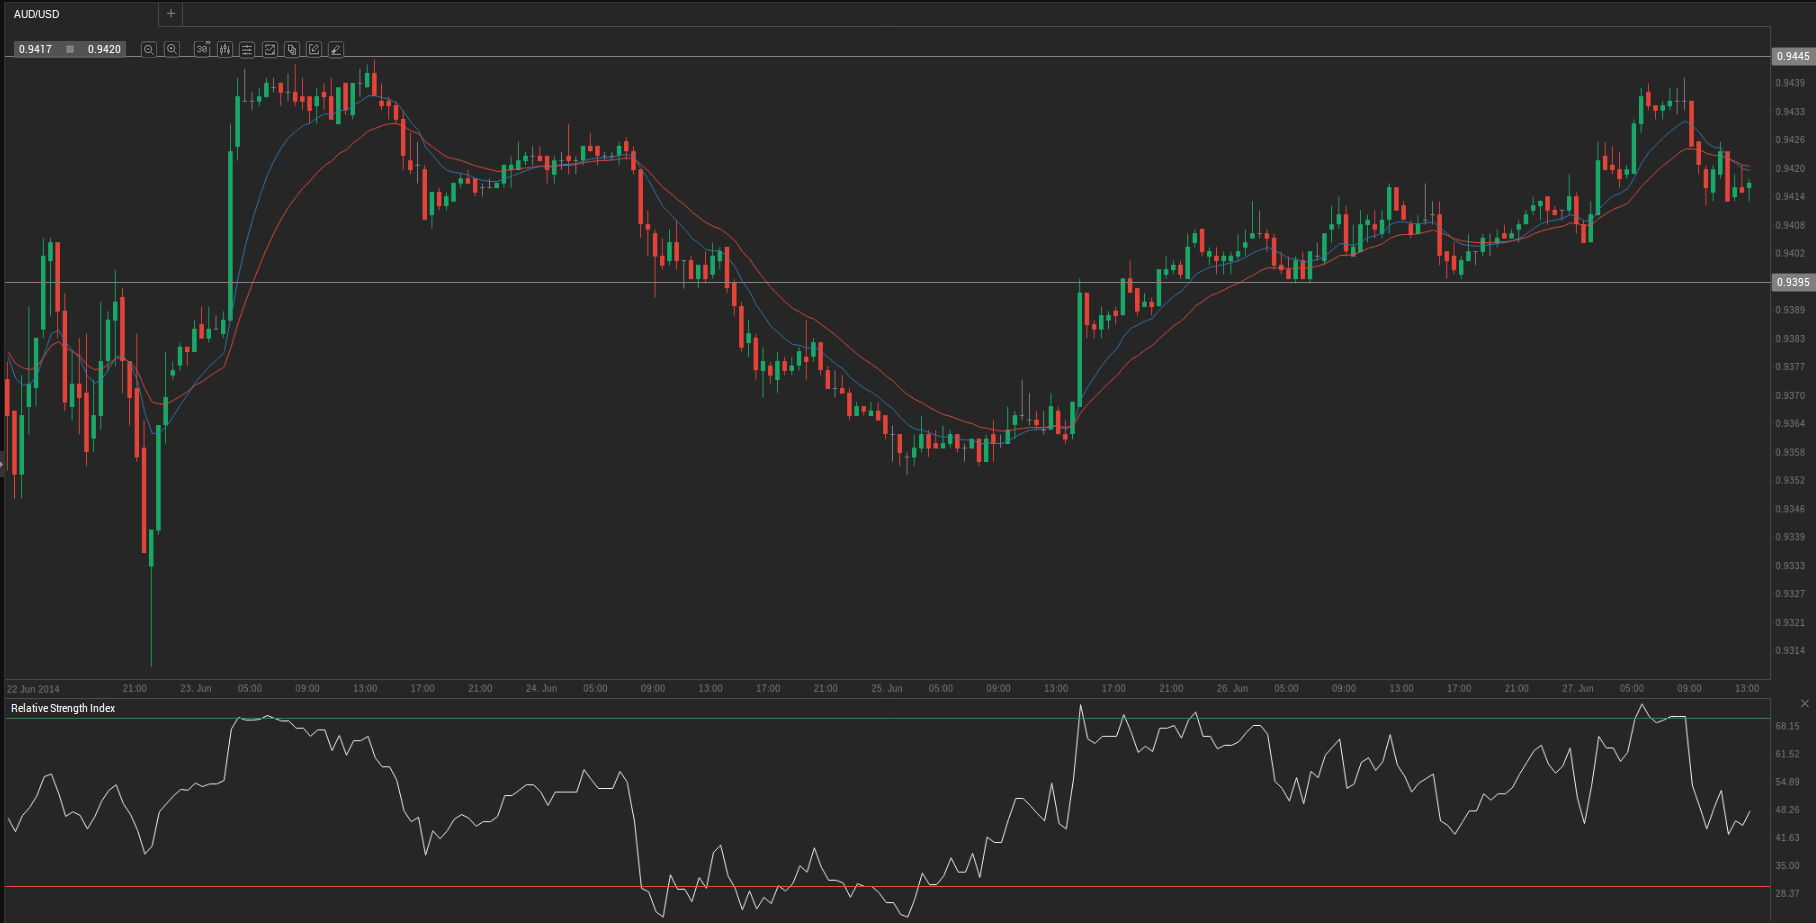The image size is (1816, 923).
Task: Click the 0.9420 buy price button
Action: [104, 49]
